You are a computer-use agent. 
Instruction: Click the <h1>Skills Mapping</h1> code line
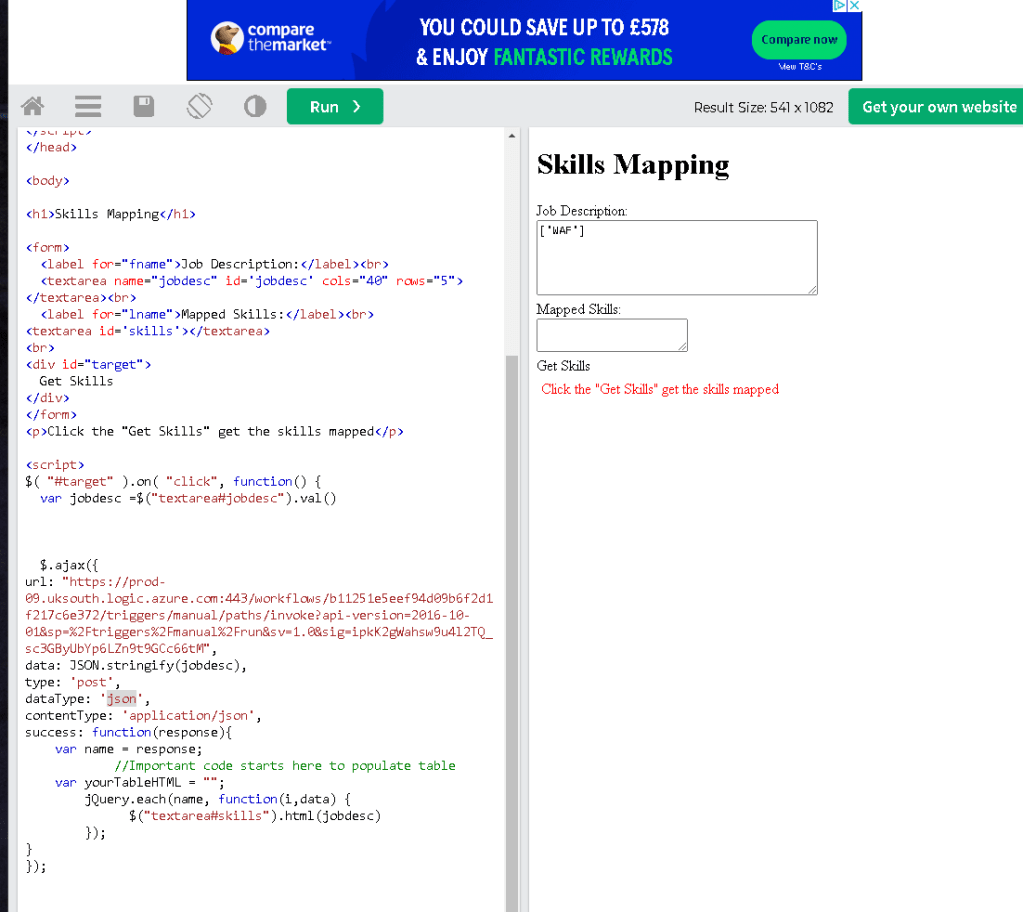click(110, 214)
